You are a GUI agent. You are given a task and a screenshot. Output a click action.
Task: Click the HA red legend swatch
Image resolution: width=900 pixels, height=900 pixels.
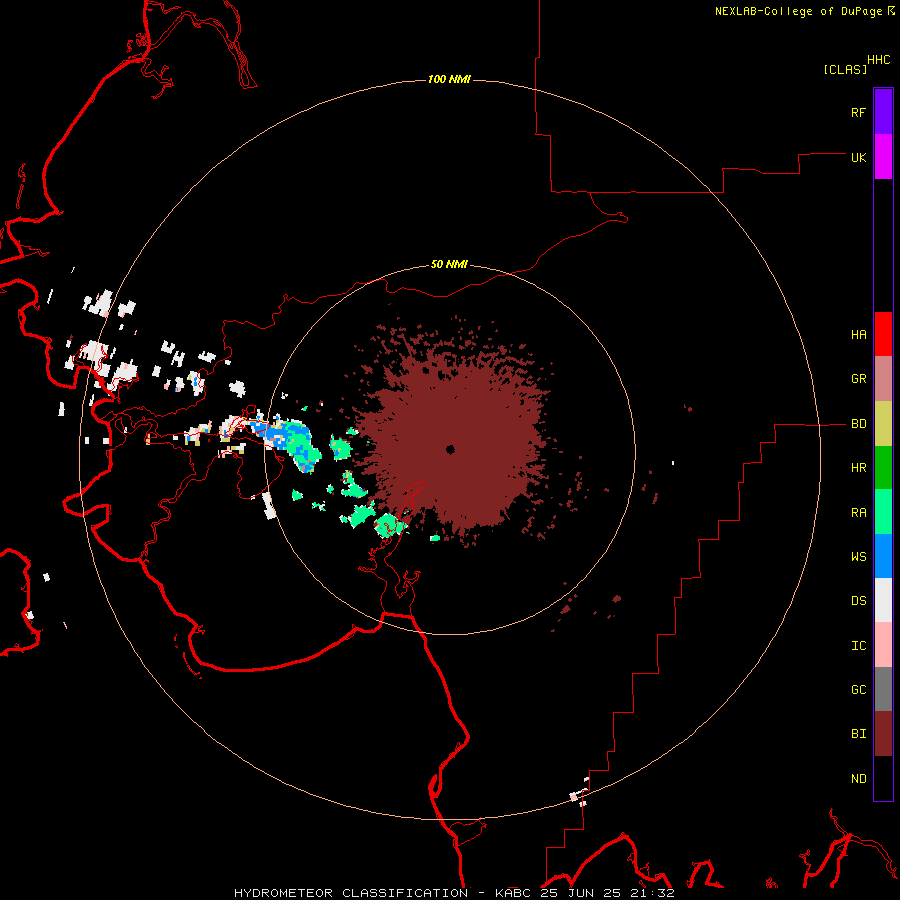tap(883, 334)
